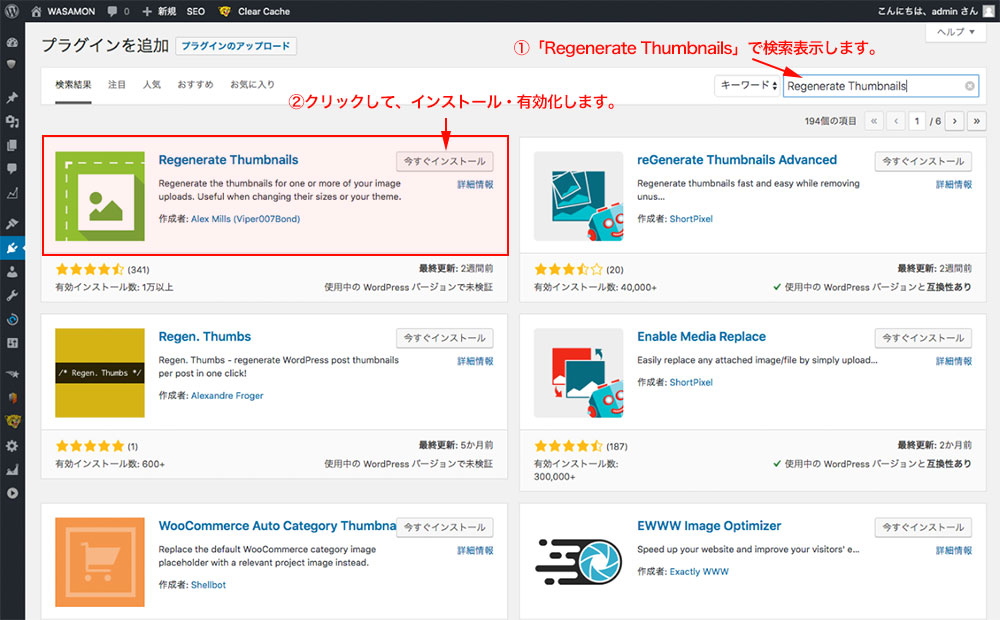Click Regen. Thumbs plugin thumbnail
The image size is (1000, 620).
(100, 373)
